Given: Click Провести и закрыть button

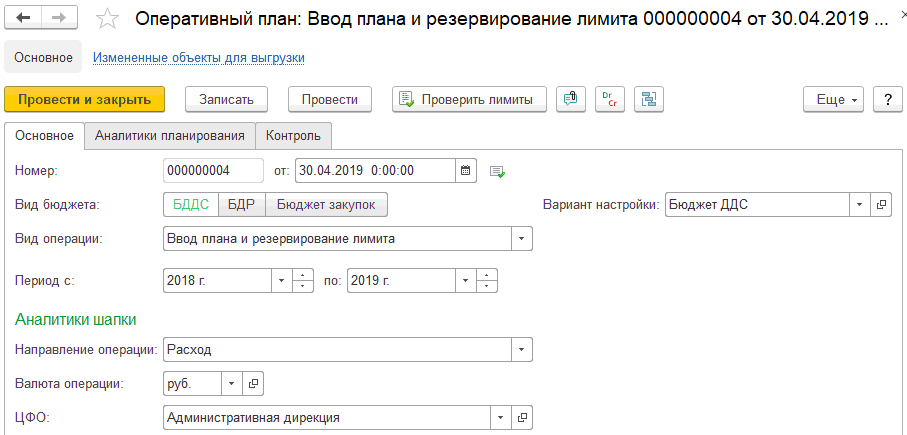Looking at the screenshot, I should tap(84, 99).
